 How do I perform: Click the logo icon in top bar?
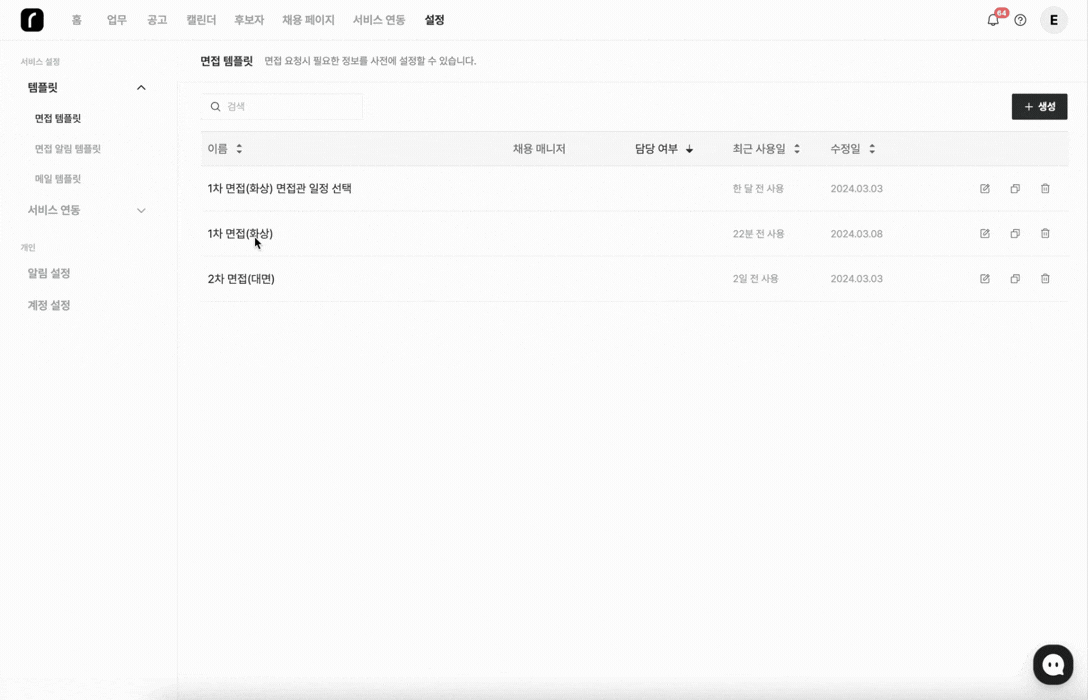pyautogui.click(x=32, y=20)
